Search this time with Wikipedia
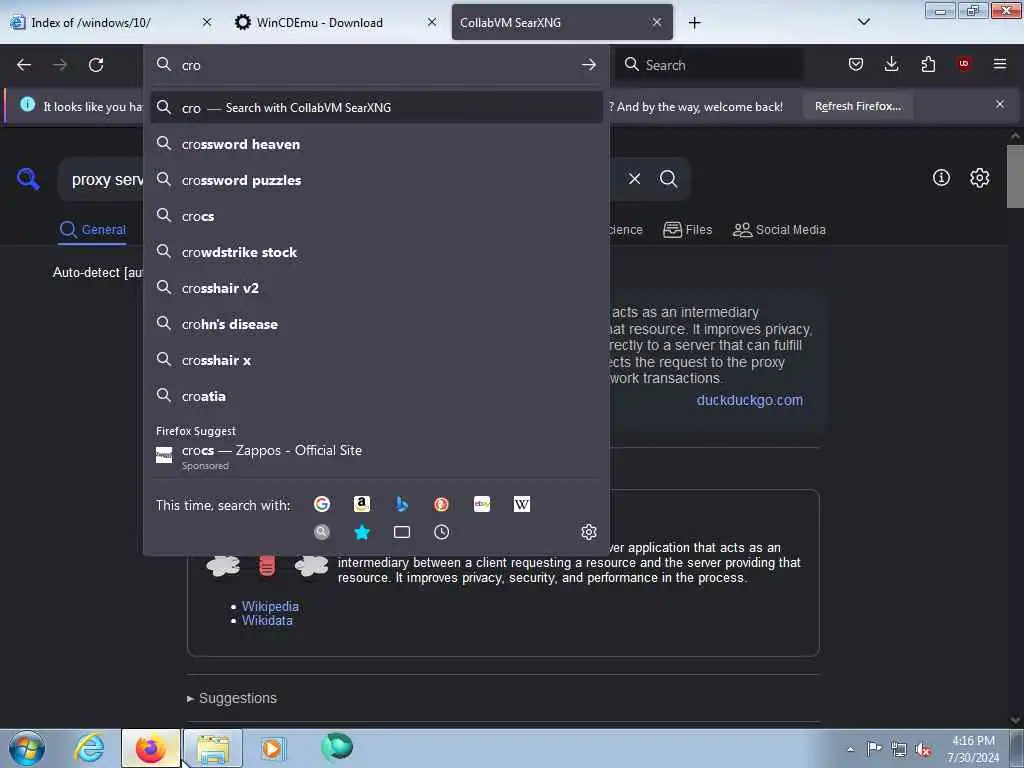This screenshot has height=768, width=1024. point(522,504)
